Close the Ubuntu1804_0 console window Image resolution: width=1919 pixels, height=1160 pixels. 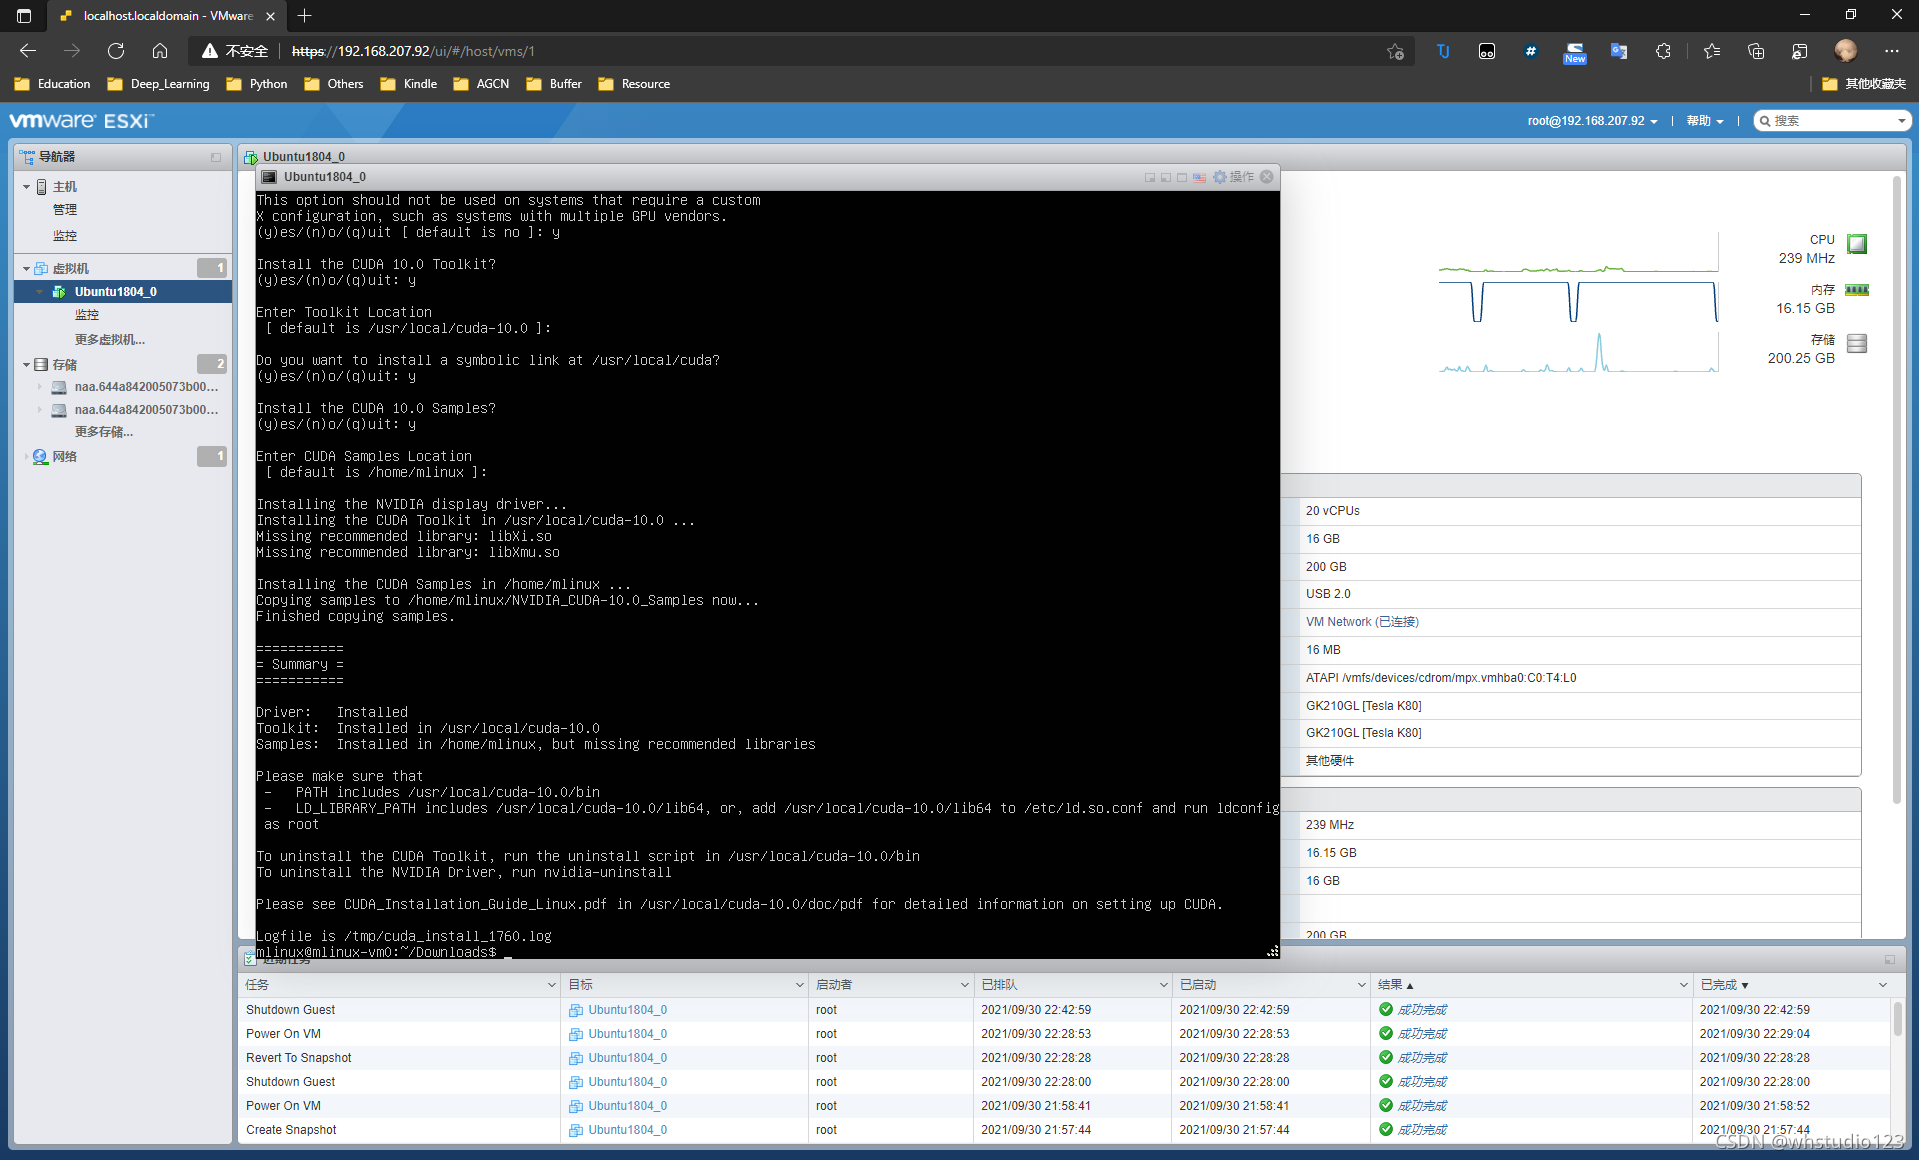click(1267, 177)
